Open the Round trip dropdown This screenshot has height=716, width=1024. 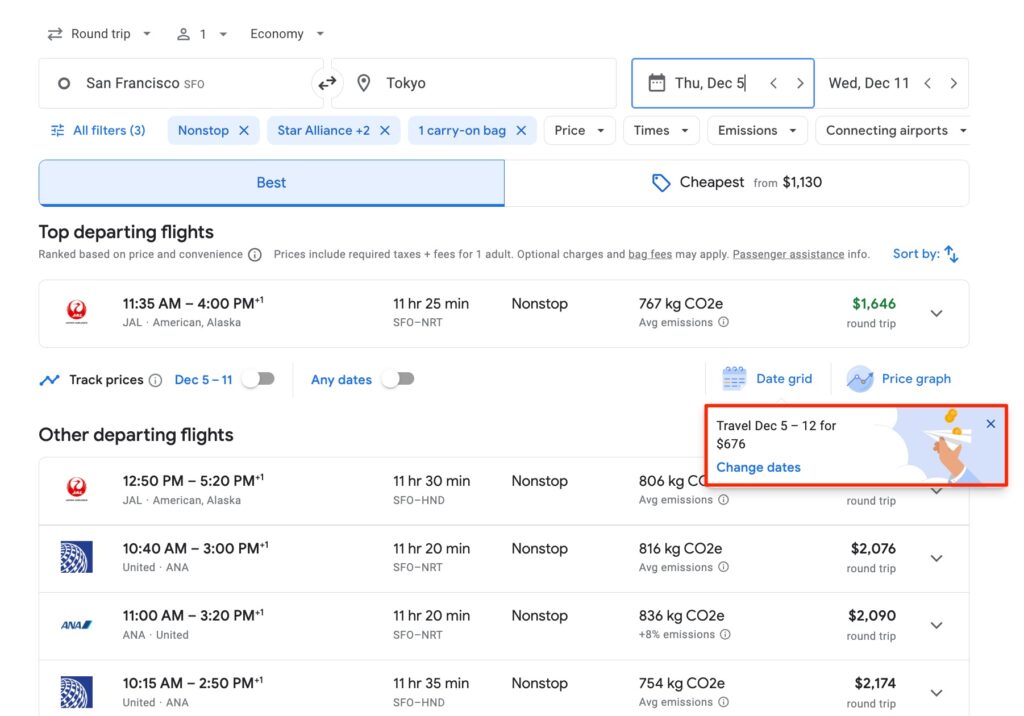97,33
